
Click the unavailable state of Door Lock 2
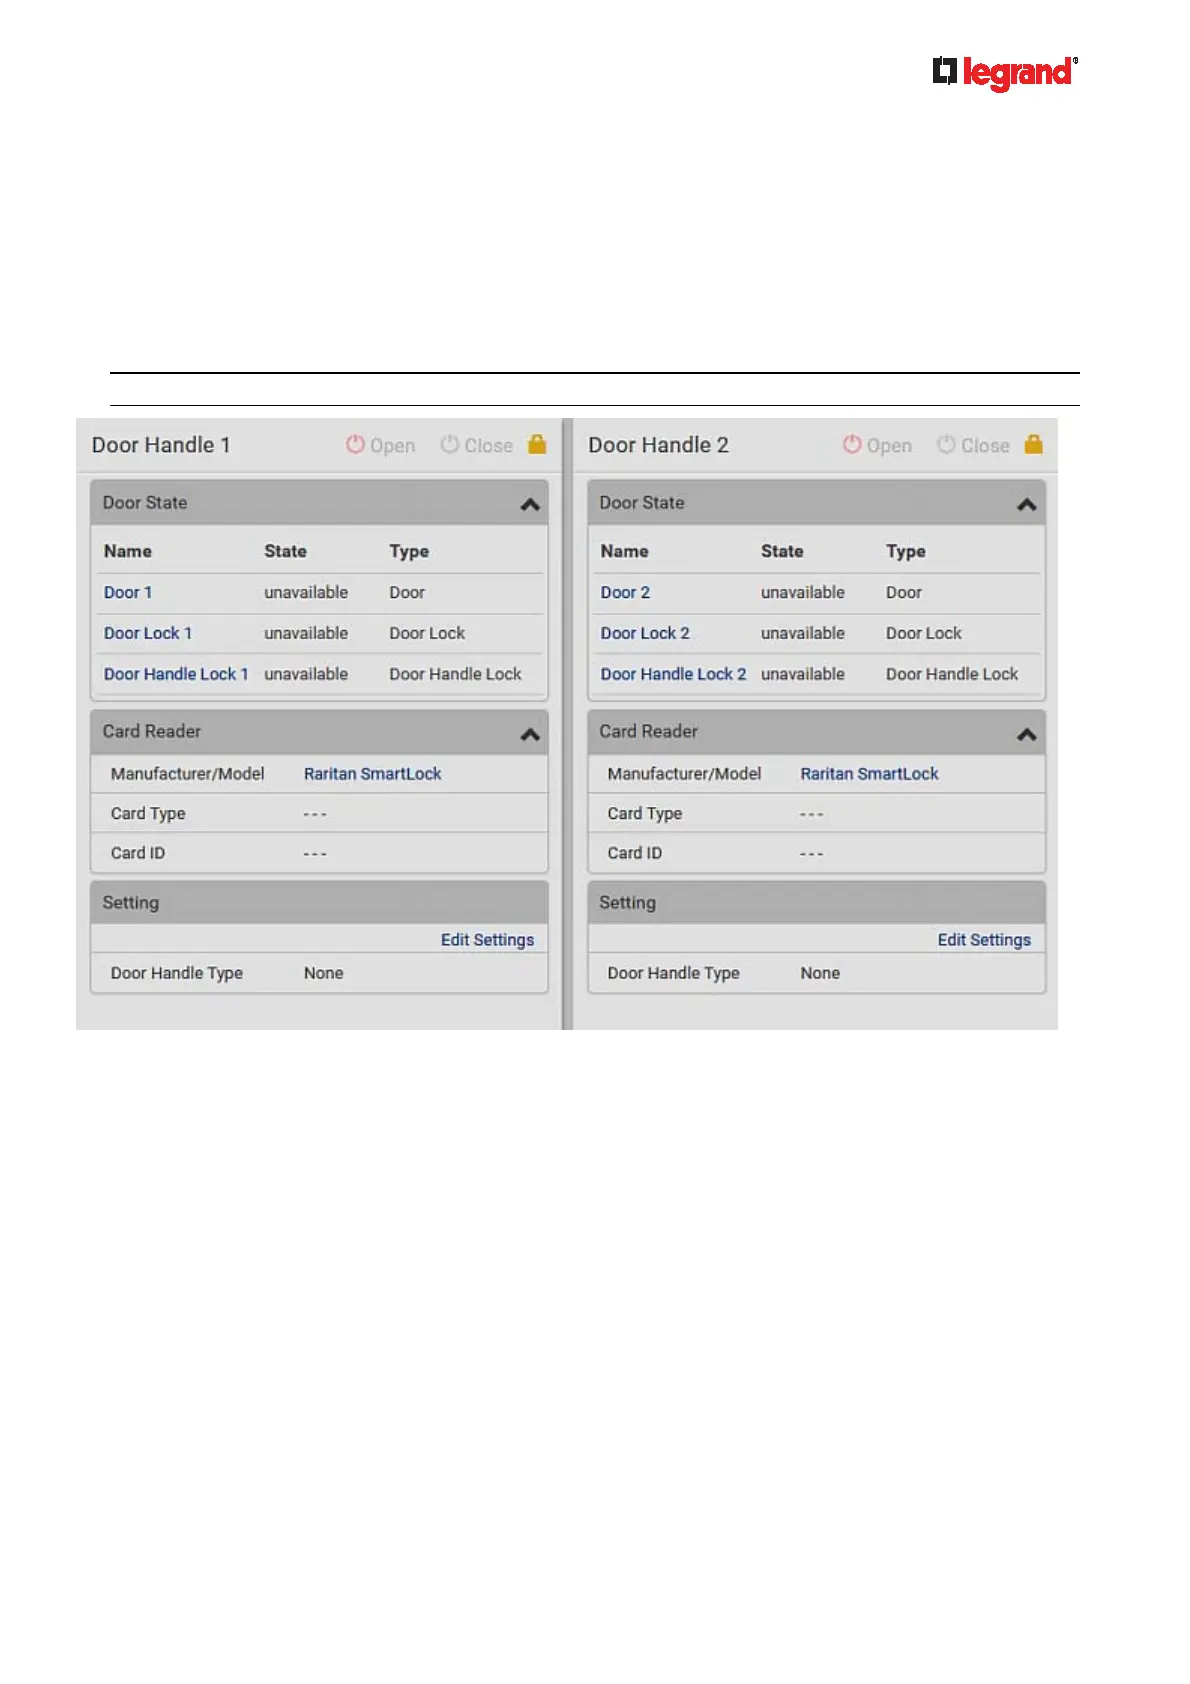[803, 633]
